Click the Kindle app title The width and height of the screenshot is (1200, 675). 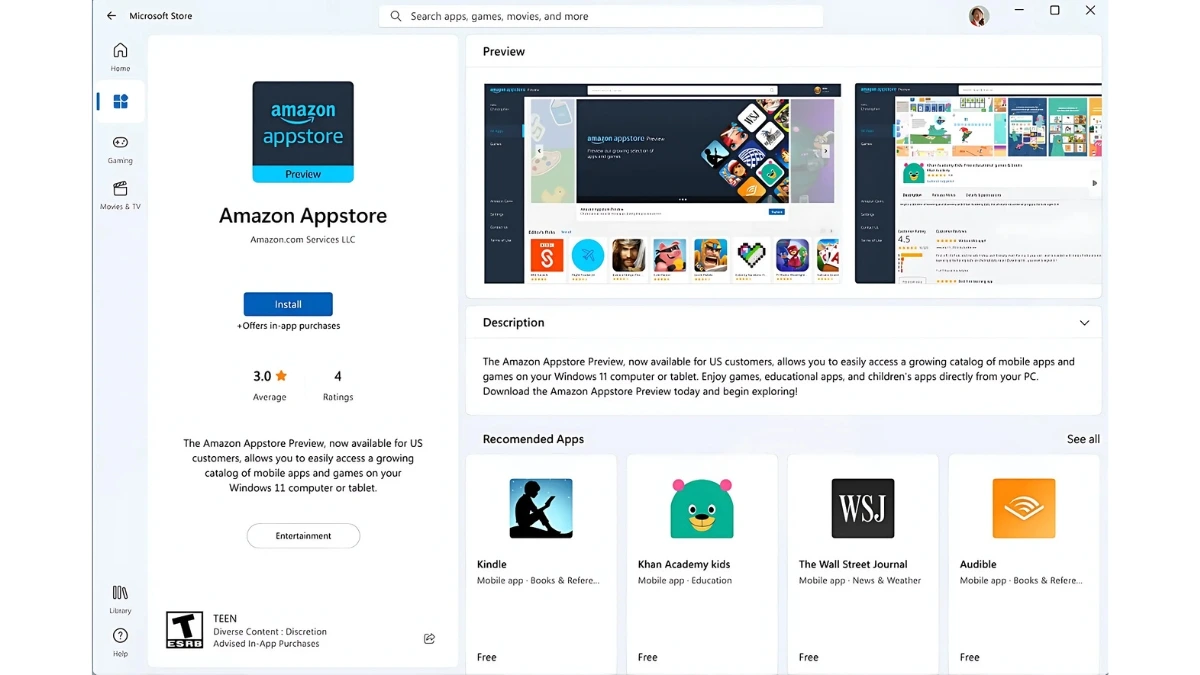tap(492, 564)
